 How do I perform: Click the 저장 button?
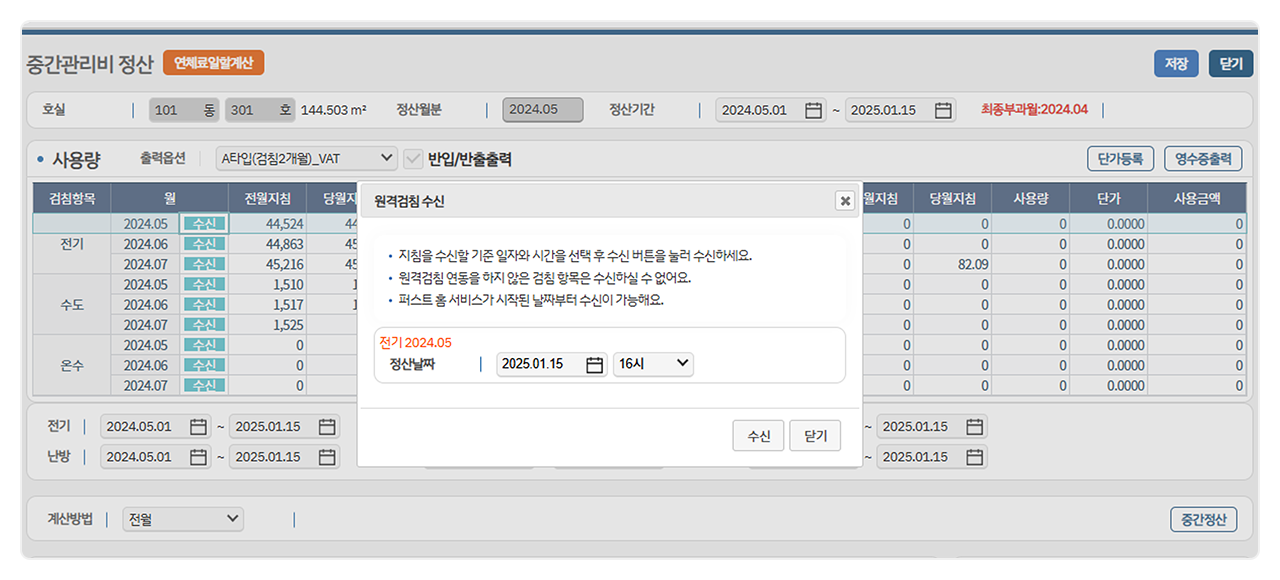point(1175,62)
